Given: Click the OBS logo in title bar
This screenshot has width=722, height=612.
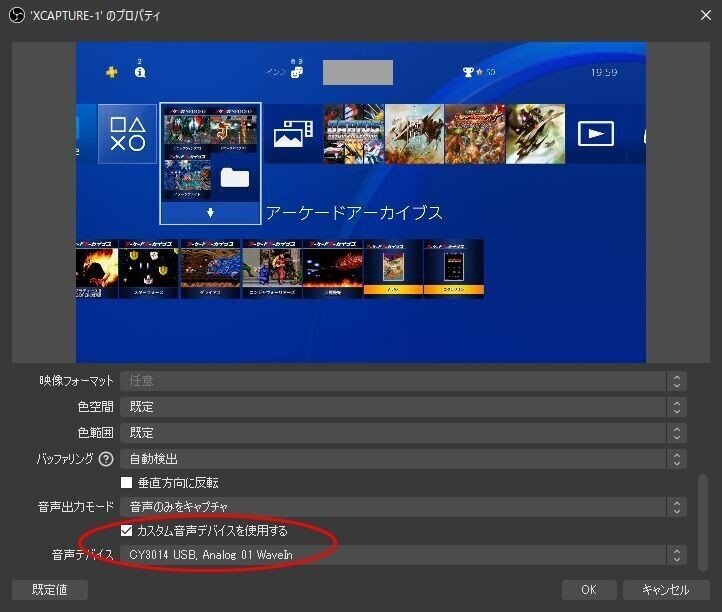Looking at the screenshot, I should [x=17, y=16].
